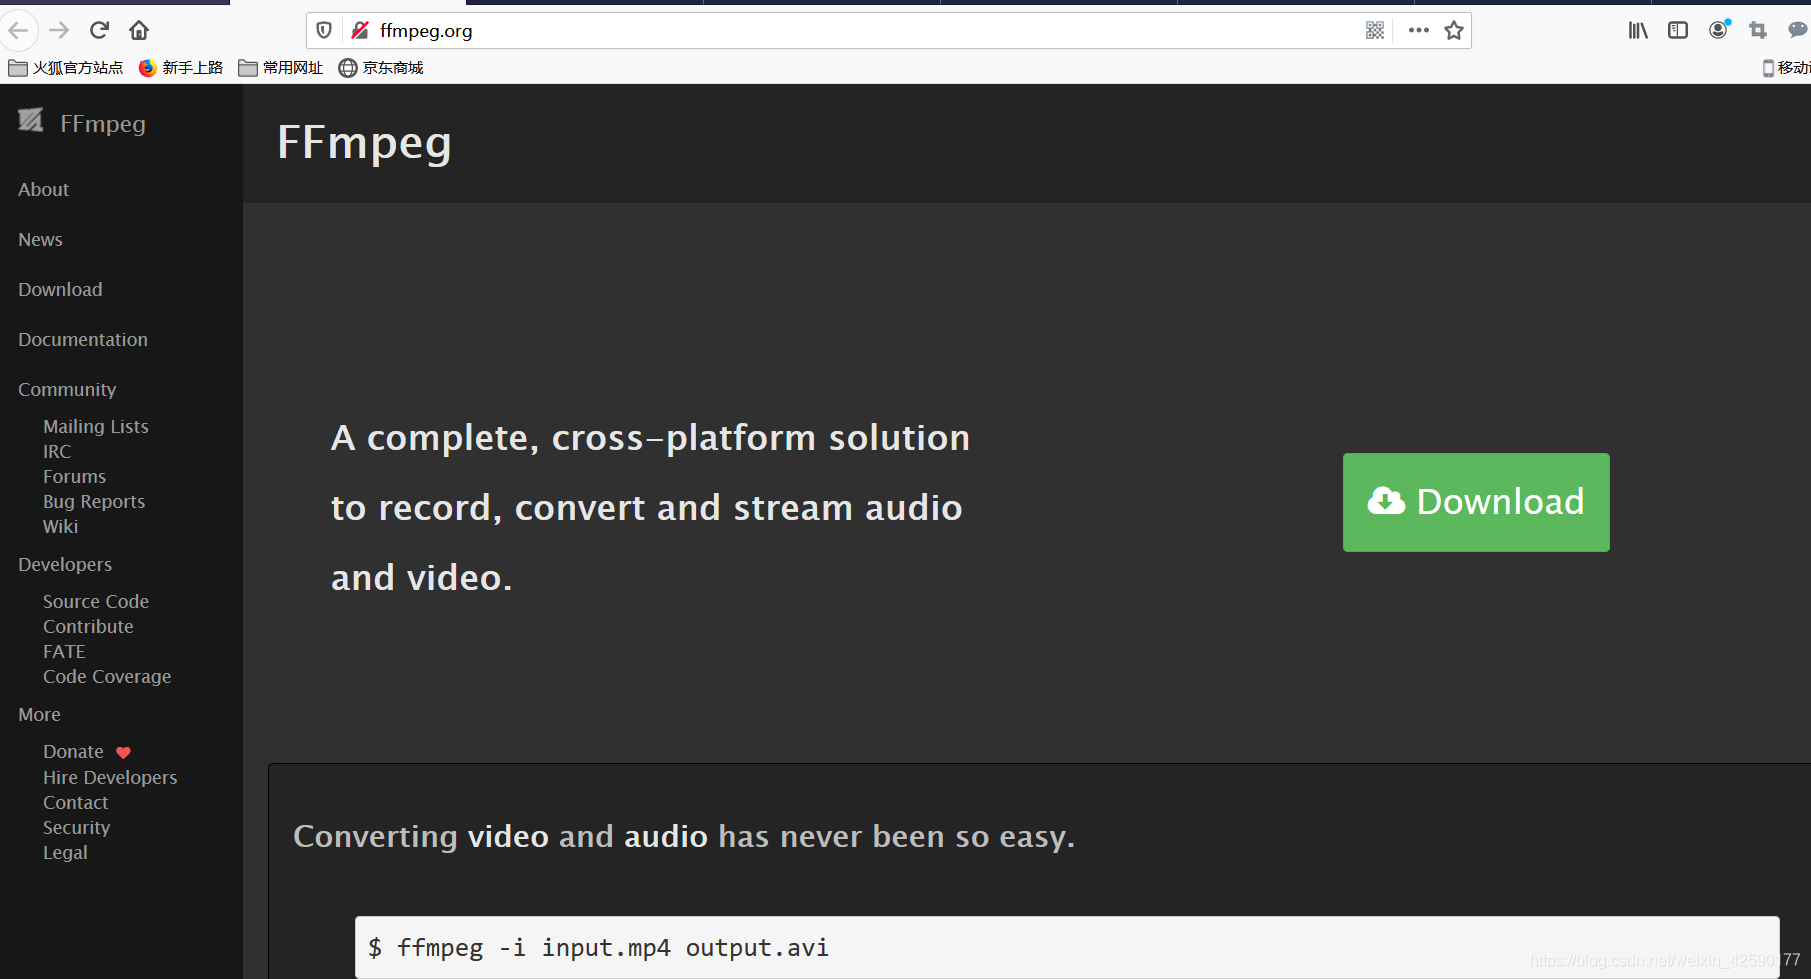Open the 火狐官方站点 bookmark folder
1811x979 pixels.
coord(65,68)
